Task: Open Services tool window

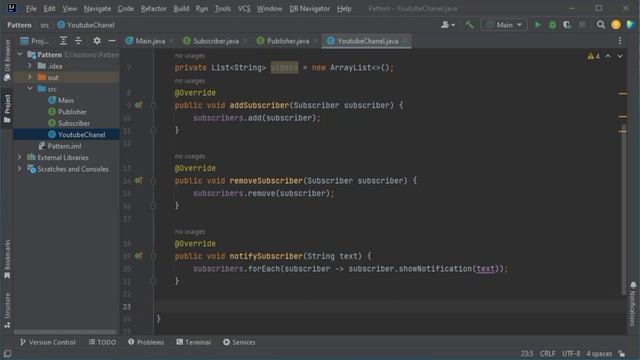Action: click(239, 342)
